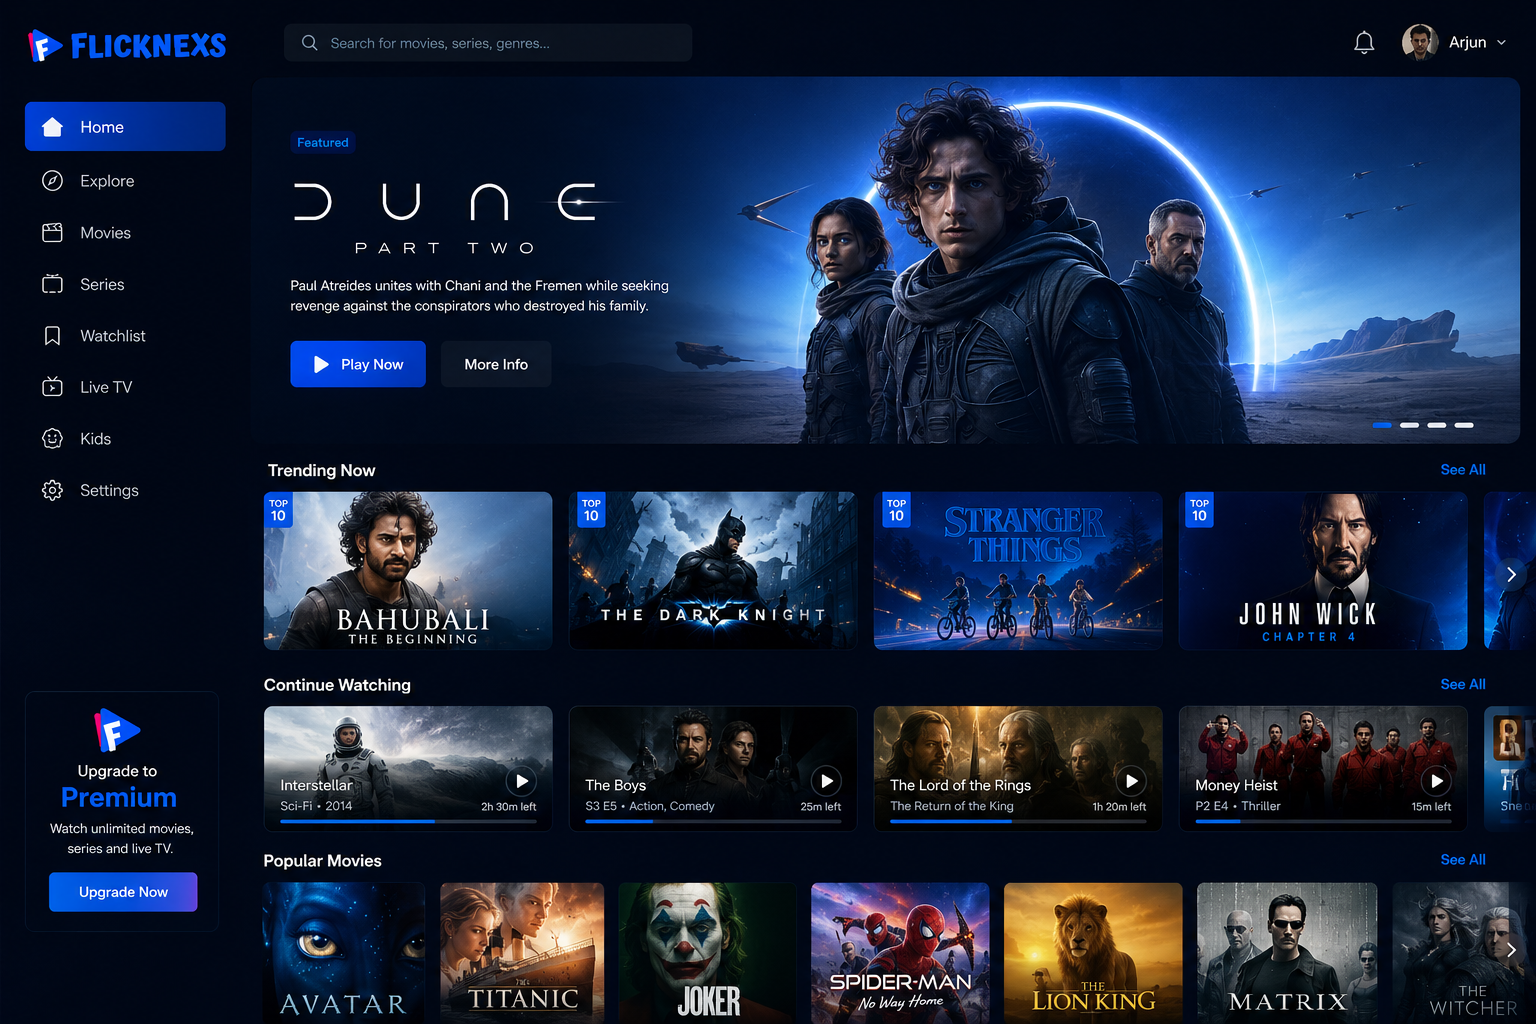Select the third hero slide indicator
The image size is (1536, 1024).
coord(1436,425)
